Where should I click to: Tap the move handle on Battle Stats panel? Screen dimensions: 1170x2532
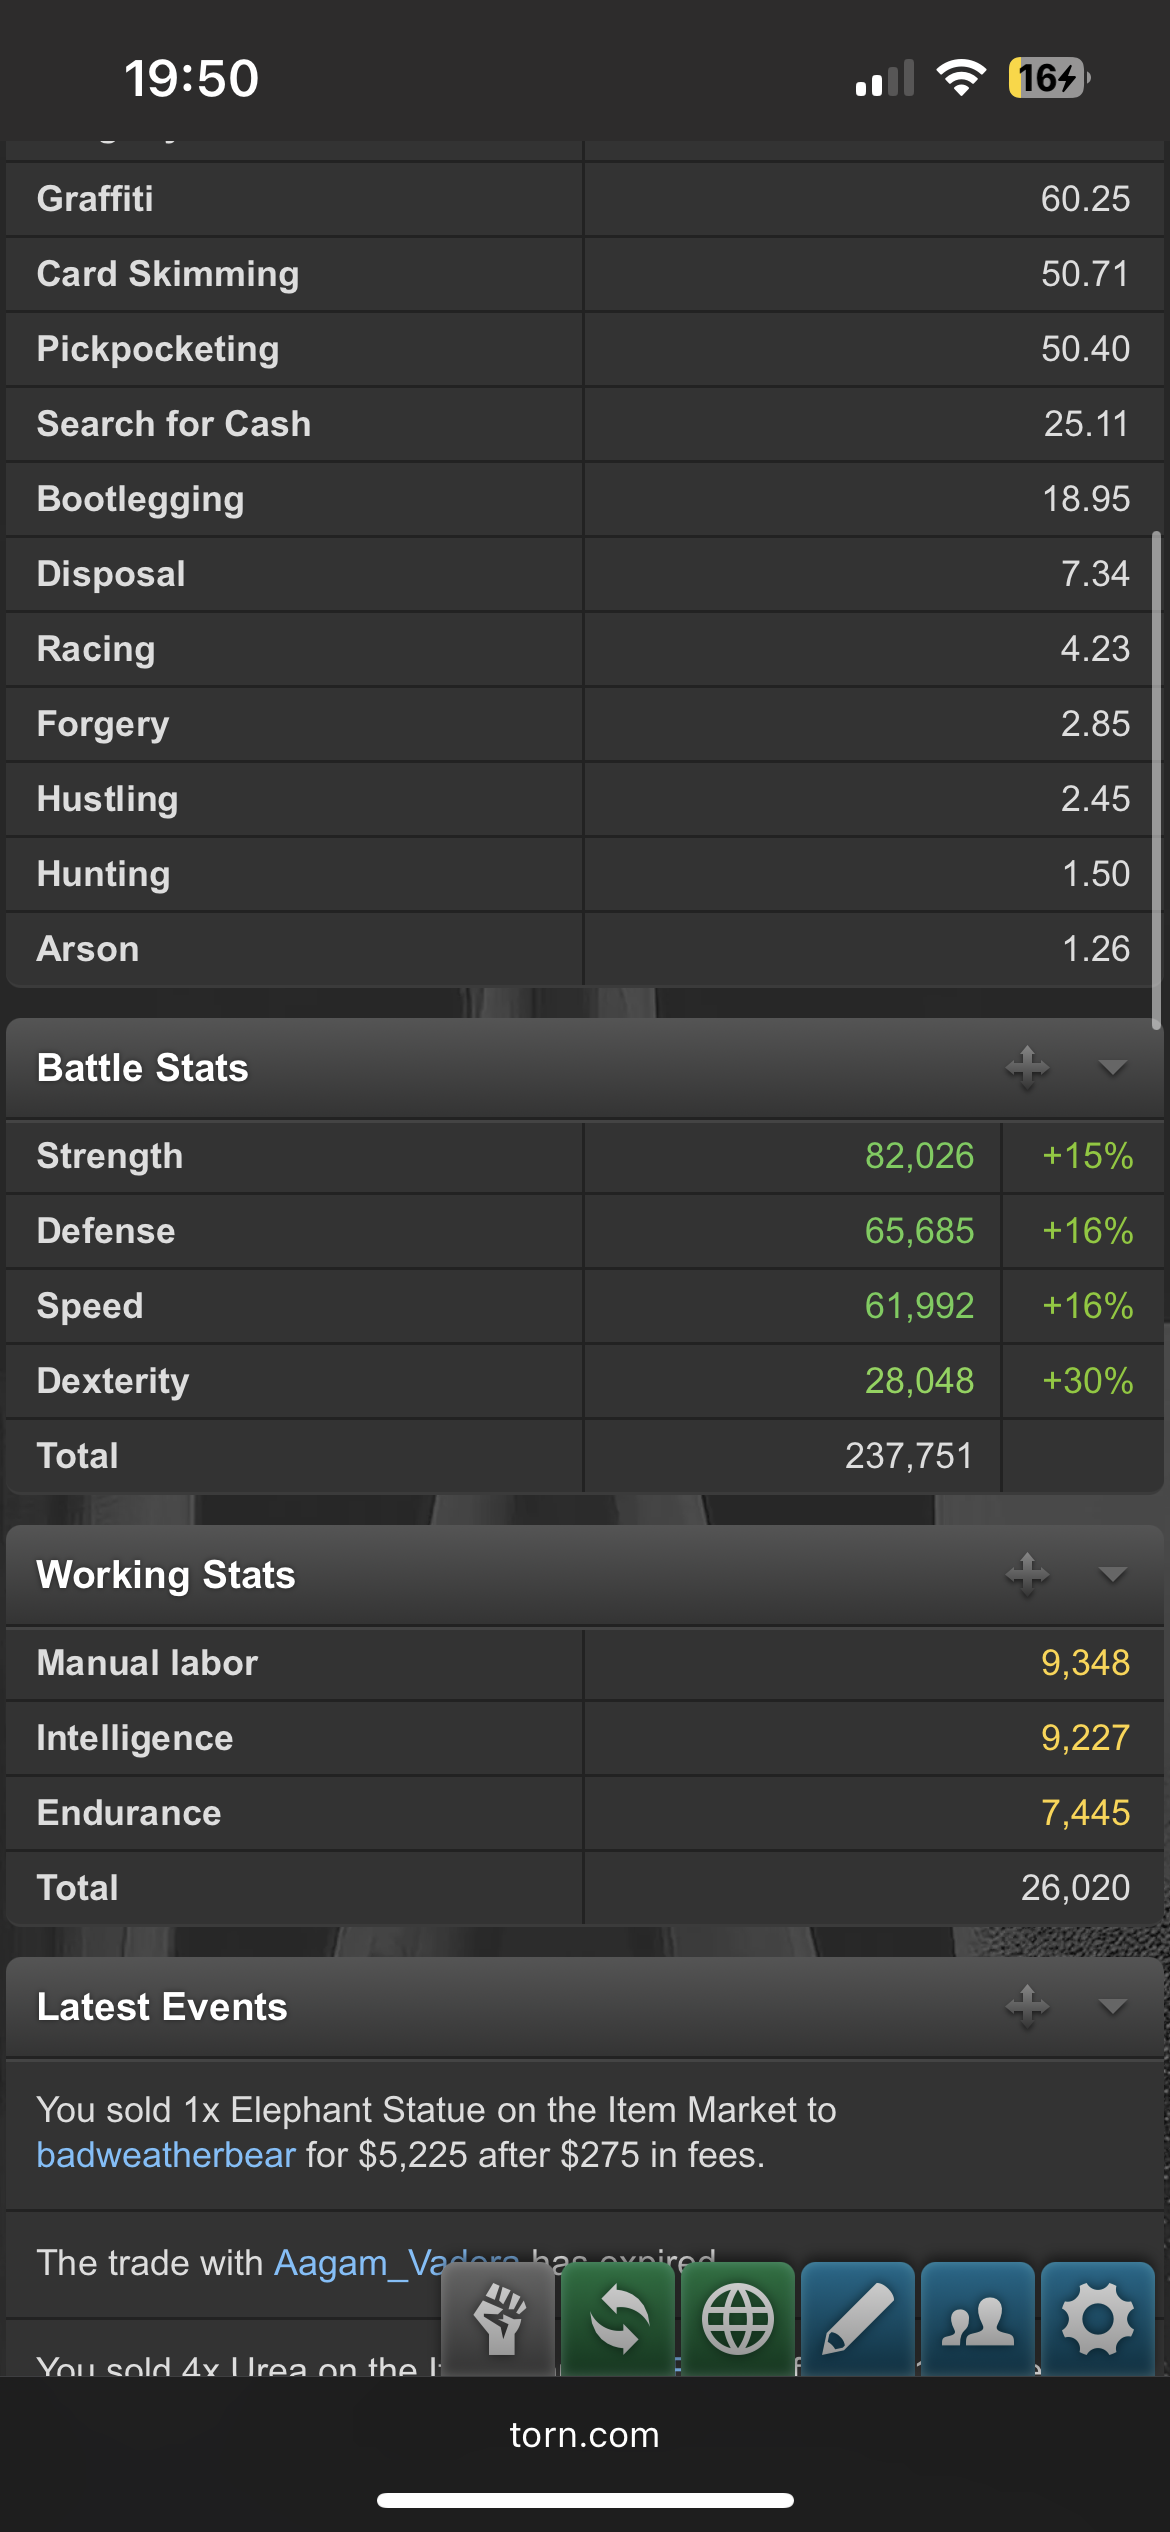pos(1027,1068)
